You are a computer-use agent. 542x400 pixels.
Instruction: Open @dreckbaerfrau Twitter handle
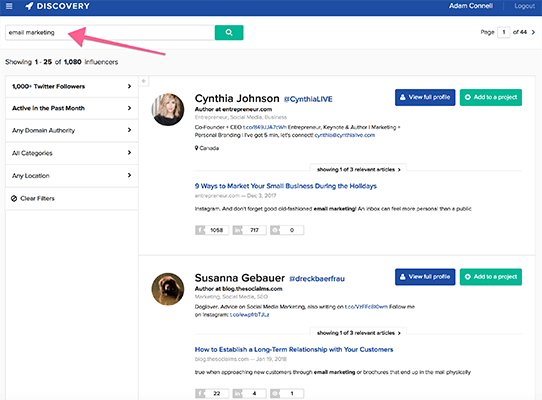[x=317, y=279]
